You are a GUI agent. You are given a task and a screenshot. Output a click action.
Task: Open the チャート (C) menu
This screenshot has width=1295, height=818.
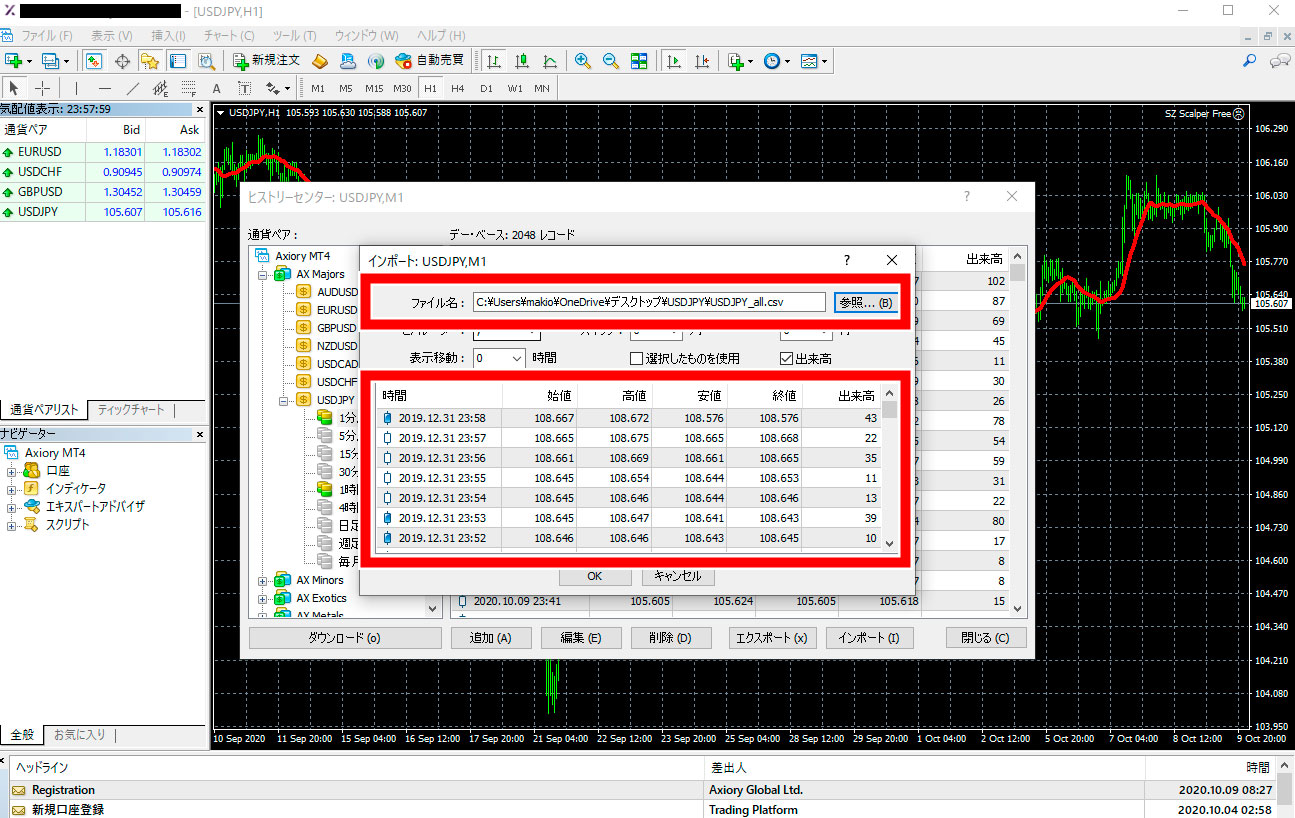pos(229,35)
